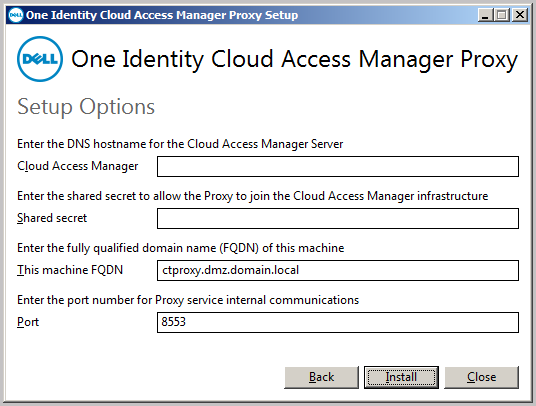The image size is (536, 406).
Task: Click the Cloud Access Manager field label
Action: point(78,166)
